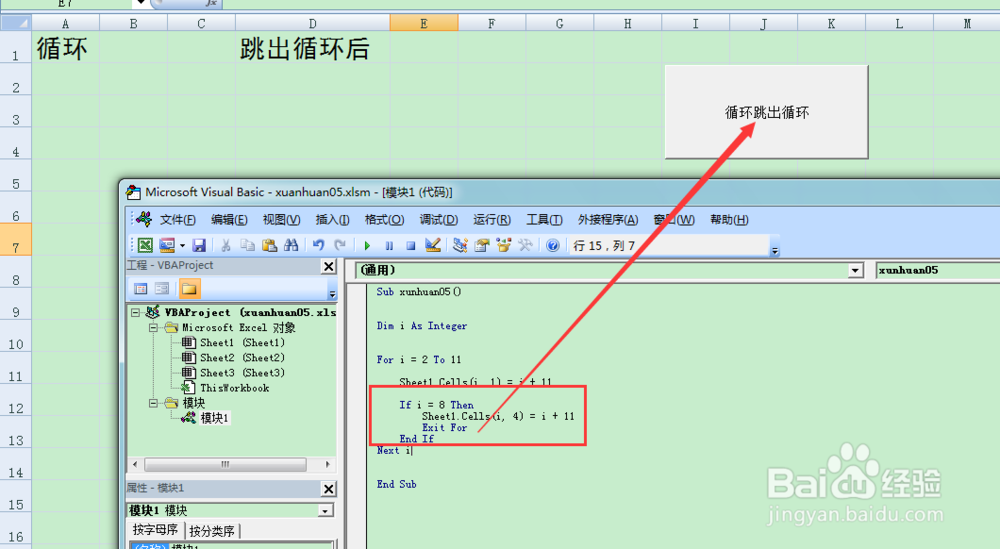Click the project tree horizontal scrollbar thumb
1000x549 pixels.
pyautogui.click(x=225, y=464)
